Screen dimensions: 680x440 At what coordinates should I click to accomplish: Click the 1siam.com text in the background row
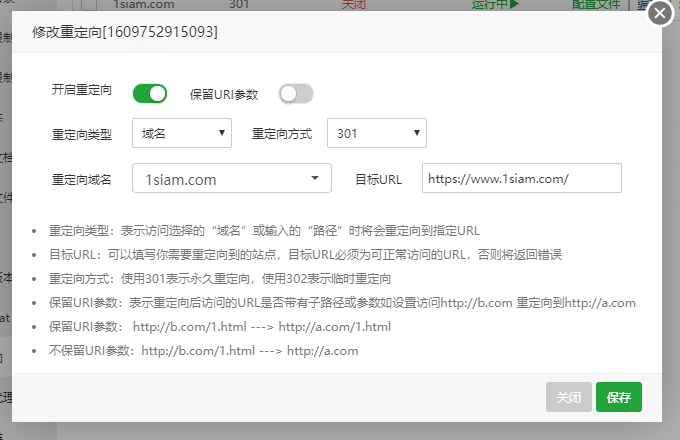(x=144, y=5)
